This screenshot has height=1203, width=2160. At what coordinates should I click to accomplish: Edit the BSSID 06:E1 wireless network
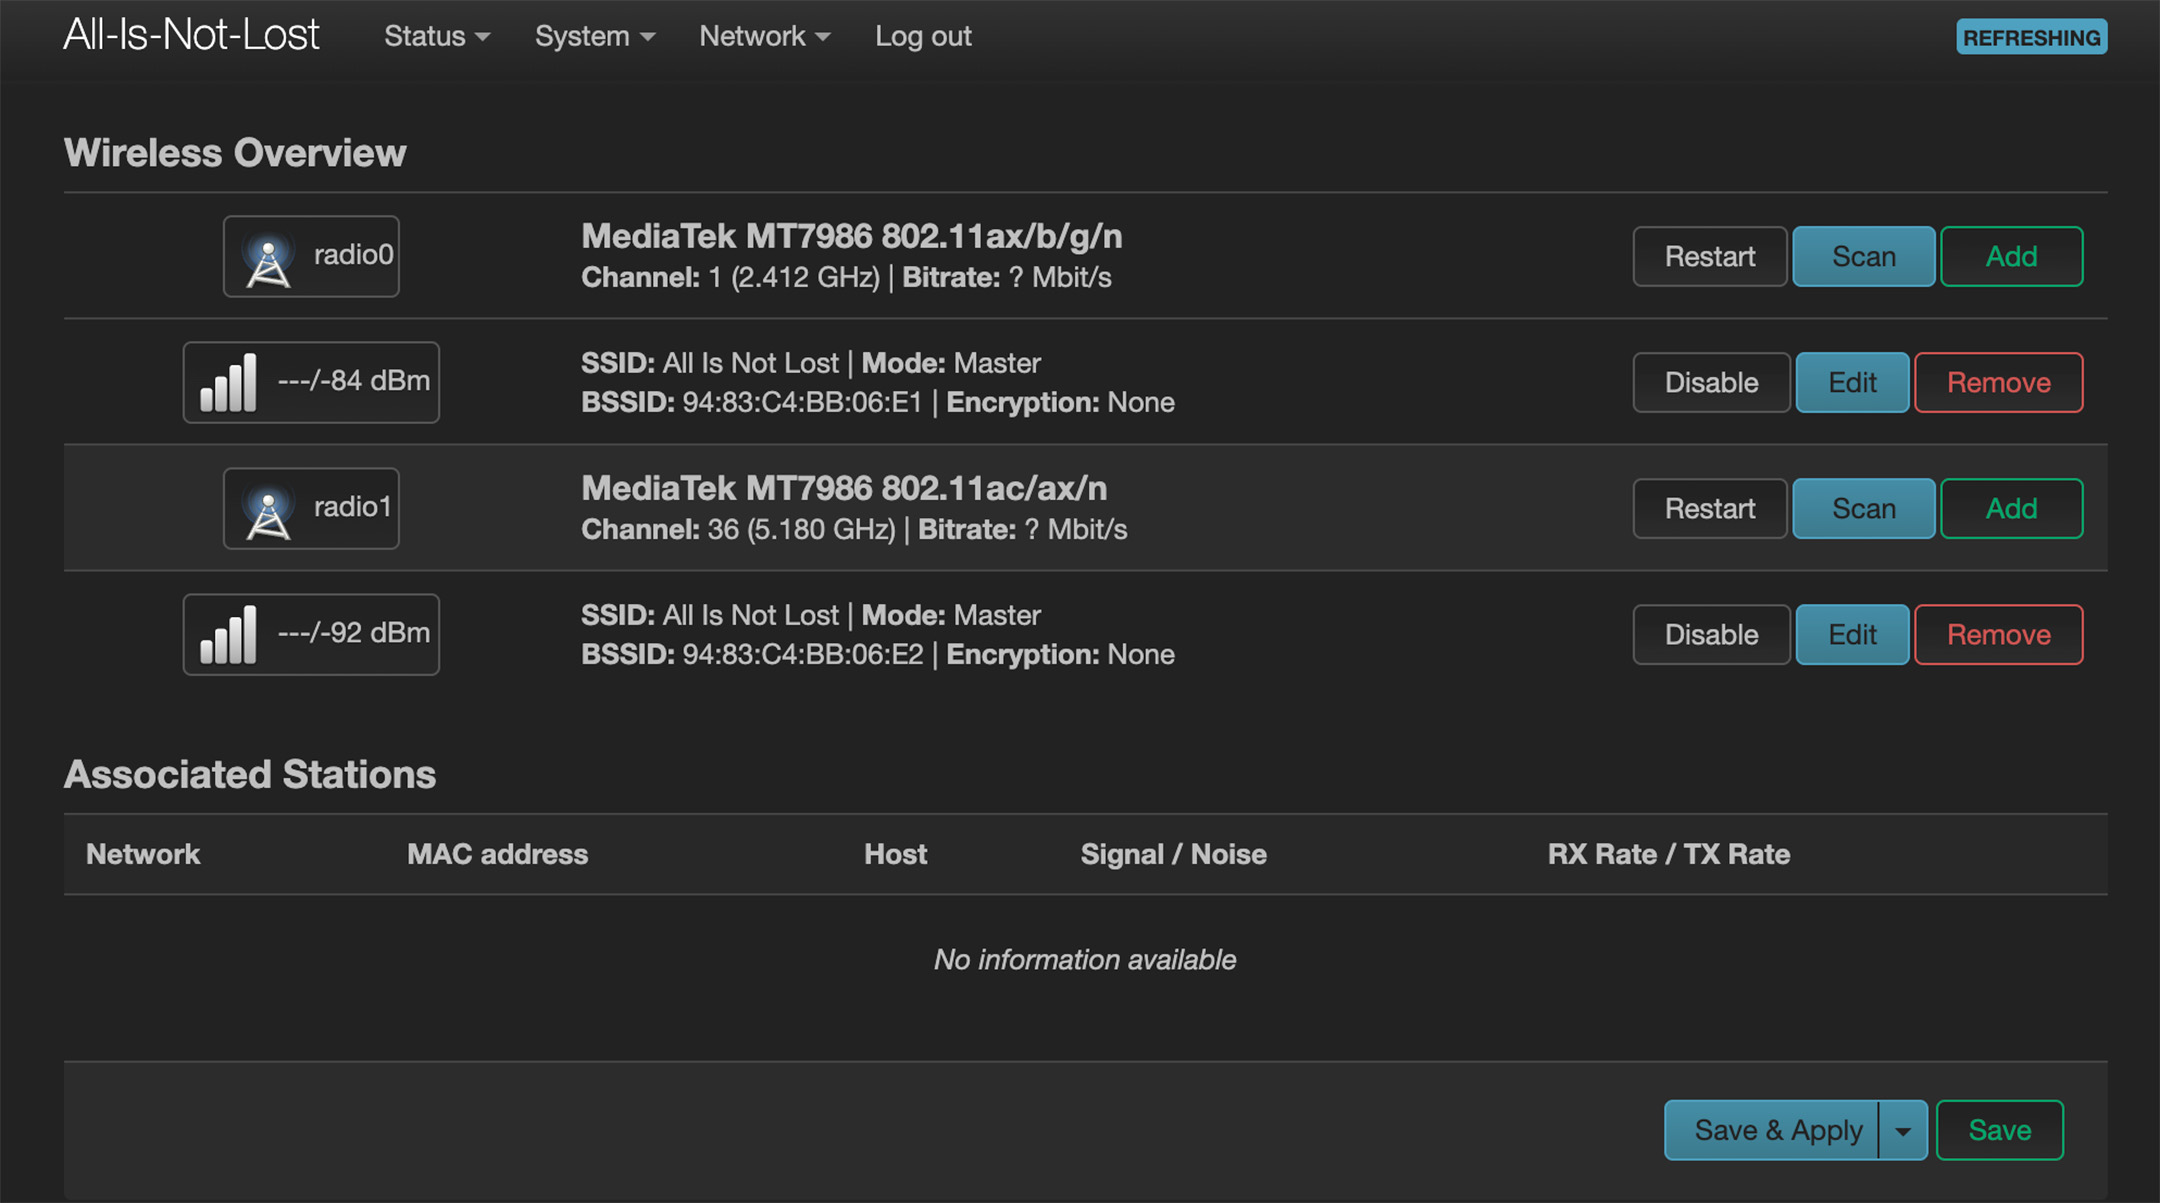click(1851, 382)
